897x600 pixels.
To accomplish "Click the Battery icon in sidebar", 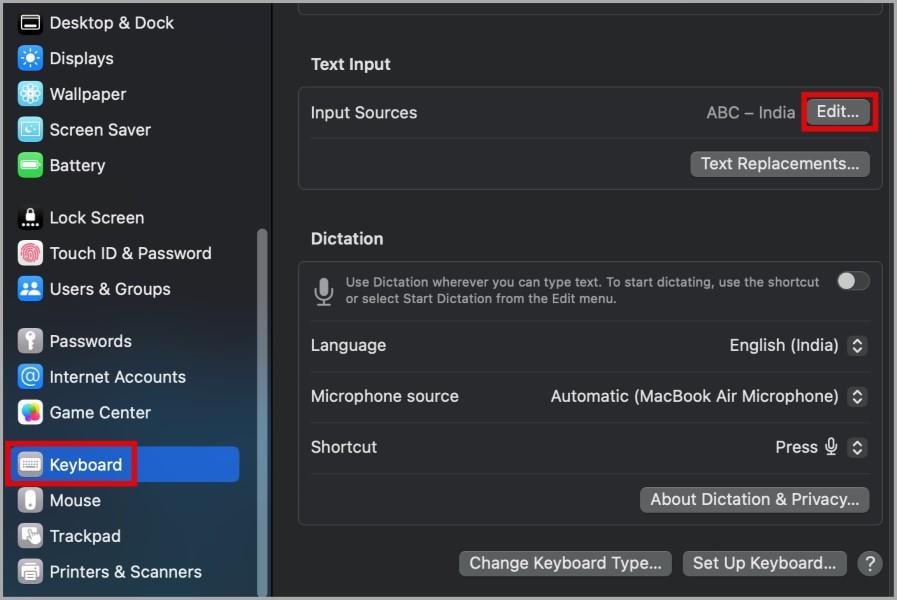I will click(30, 165).
